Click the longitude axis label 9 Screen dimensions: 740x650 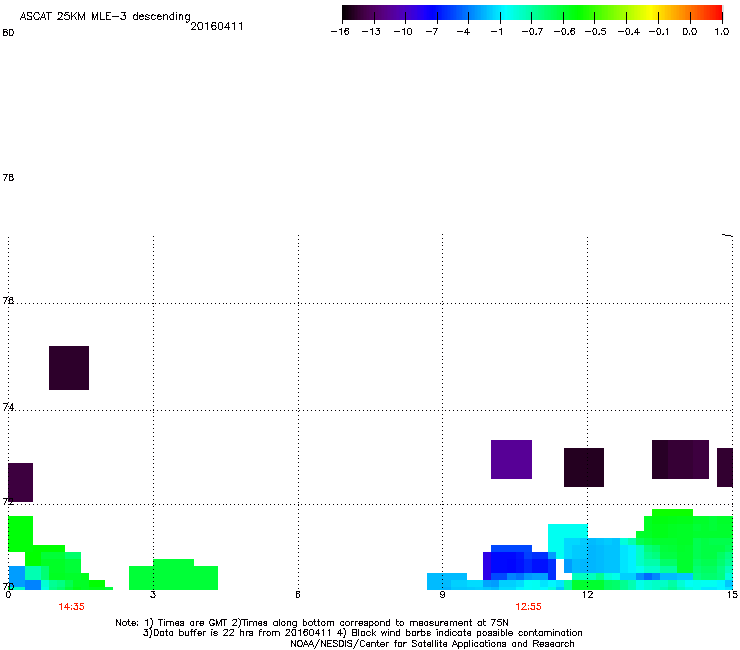point(442,595)
